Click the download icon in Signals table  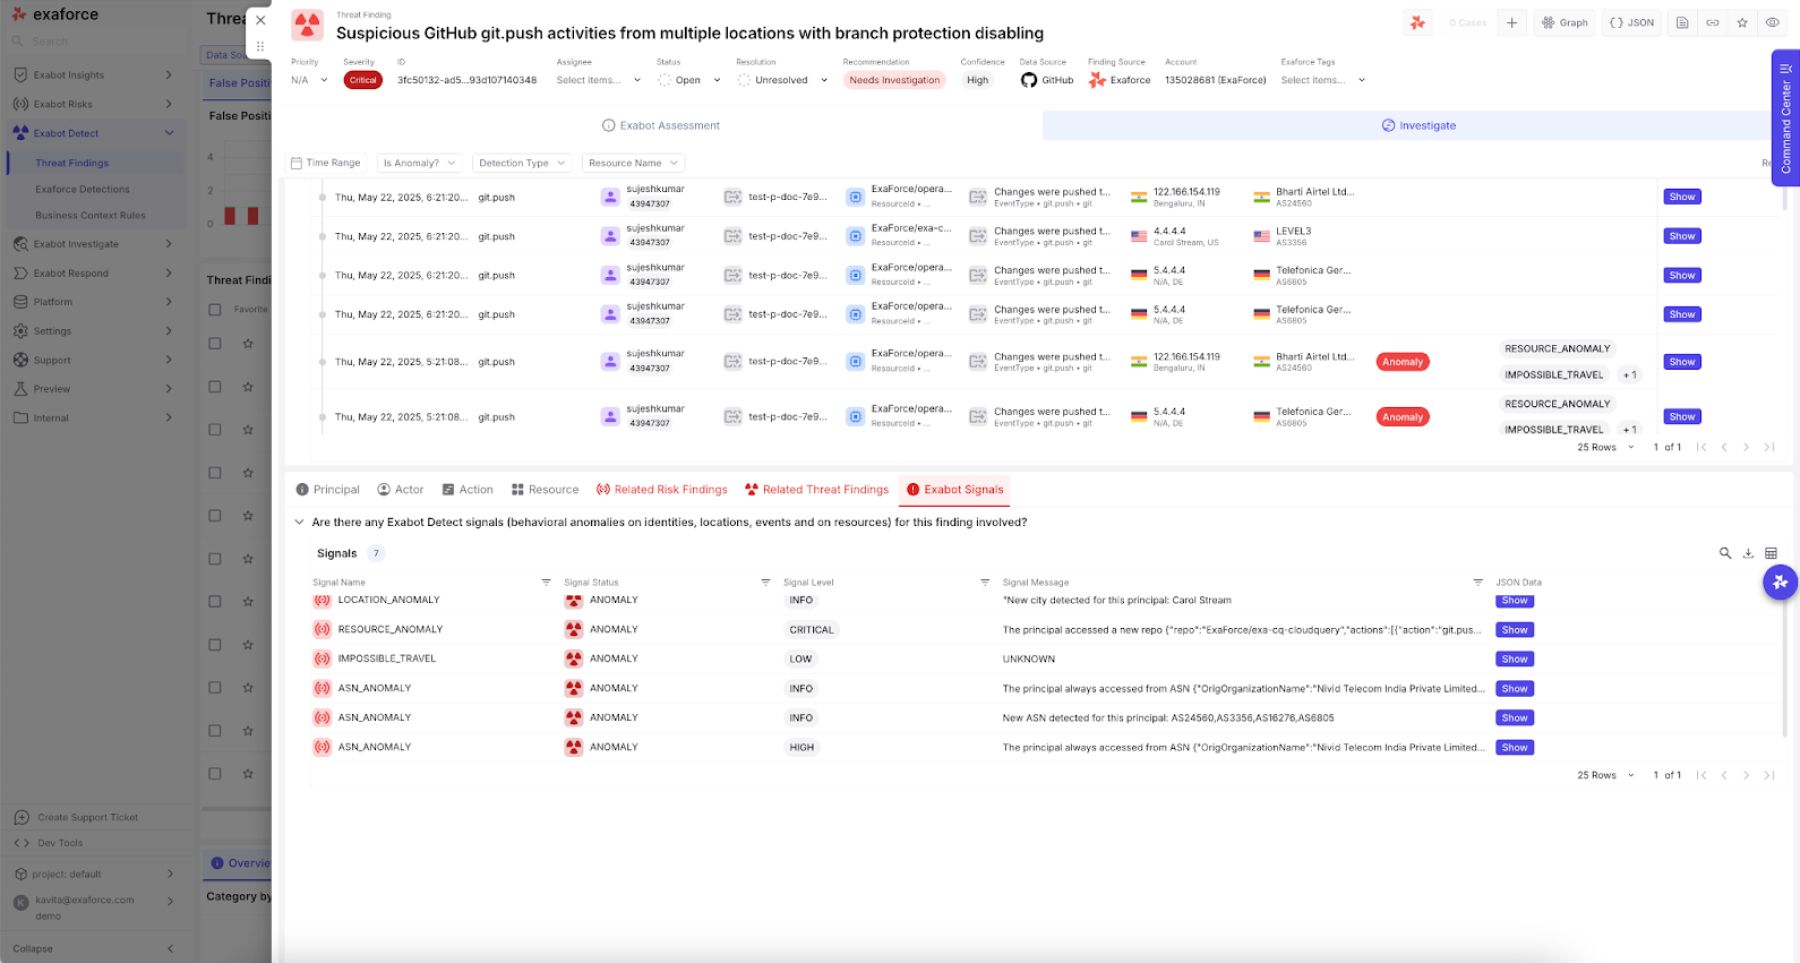[x=1748, y=553]
